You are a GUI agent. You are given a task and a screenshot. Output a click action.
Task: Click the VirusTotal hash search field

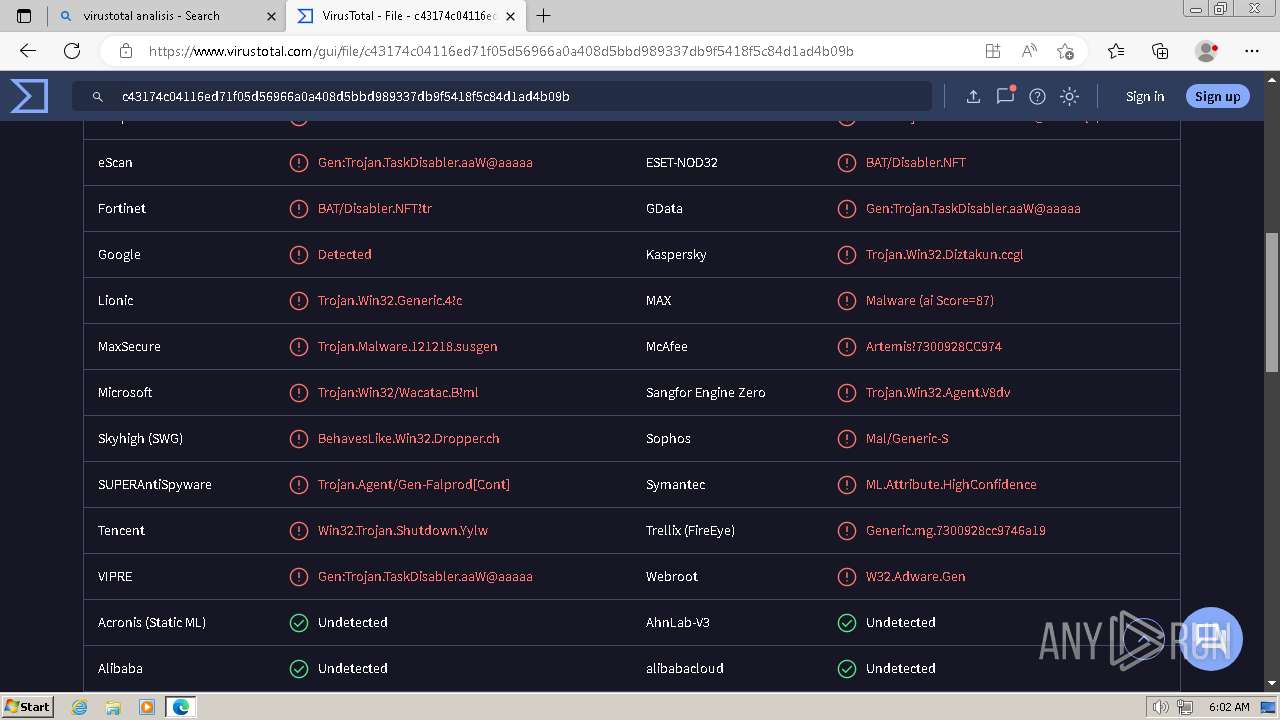[502, 96]
